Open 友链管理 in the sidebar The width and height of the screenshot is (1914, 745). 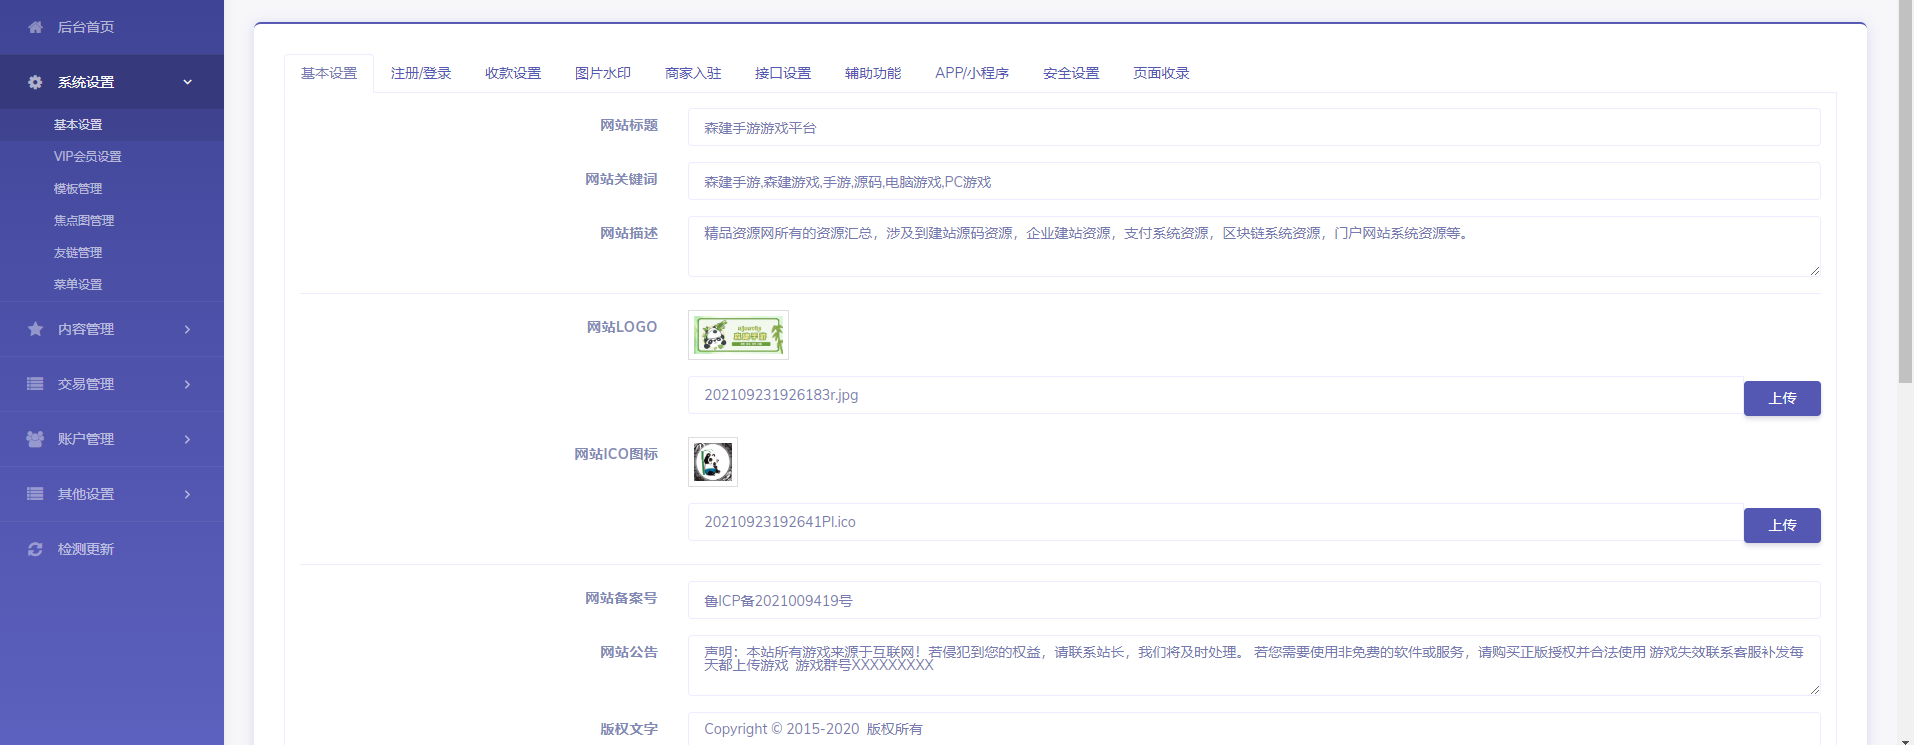78,253
